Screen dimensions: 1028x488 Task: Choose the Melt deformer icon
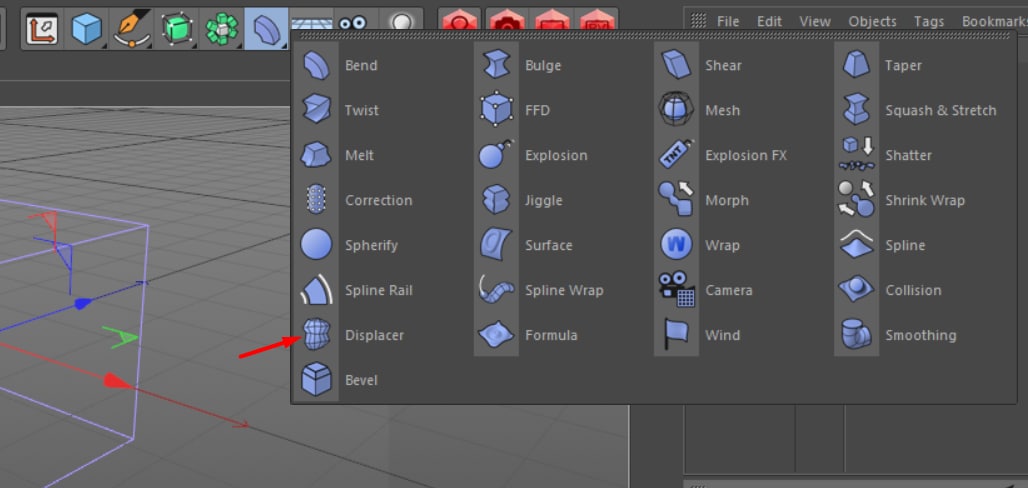[x=317, y=155]
